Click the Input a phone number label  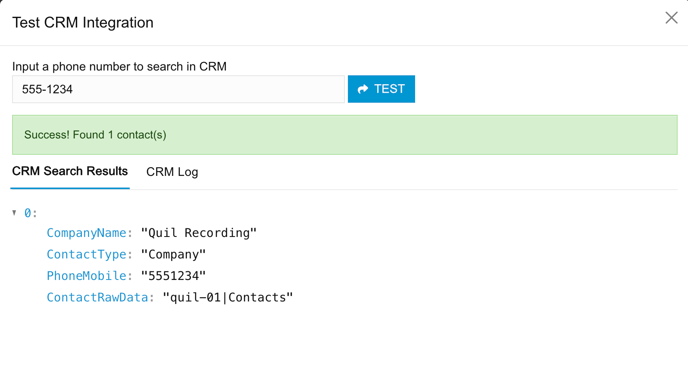[119, 67]
